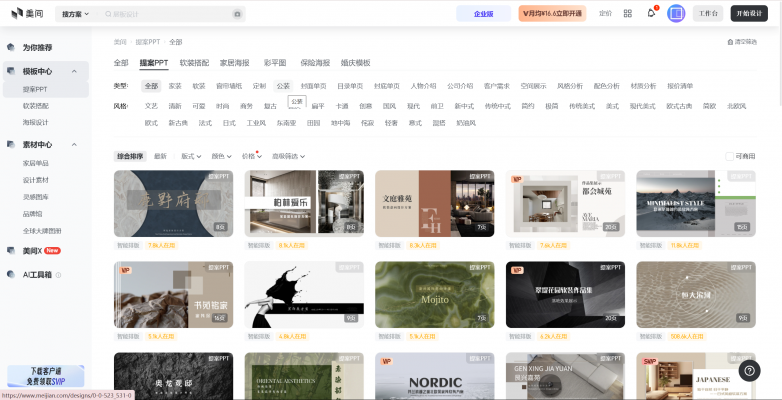The image size is (782, 400).
Task: Open the 价格 price dropdown
Action: 252,156
